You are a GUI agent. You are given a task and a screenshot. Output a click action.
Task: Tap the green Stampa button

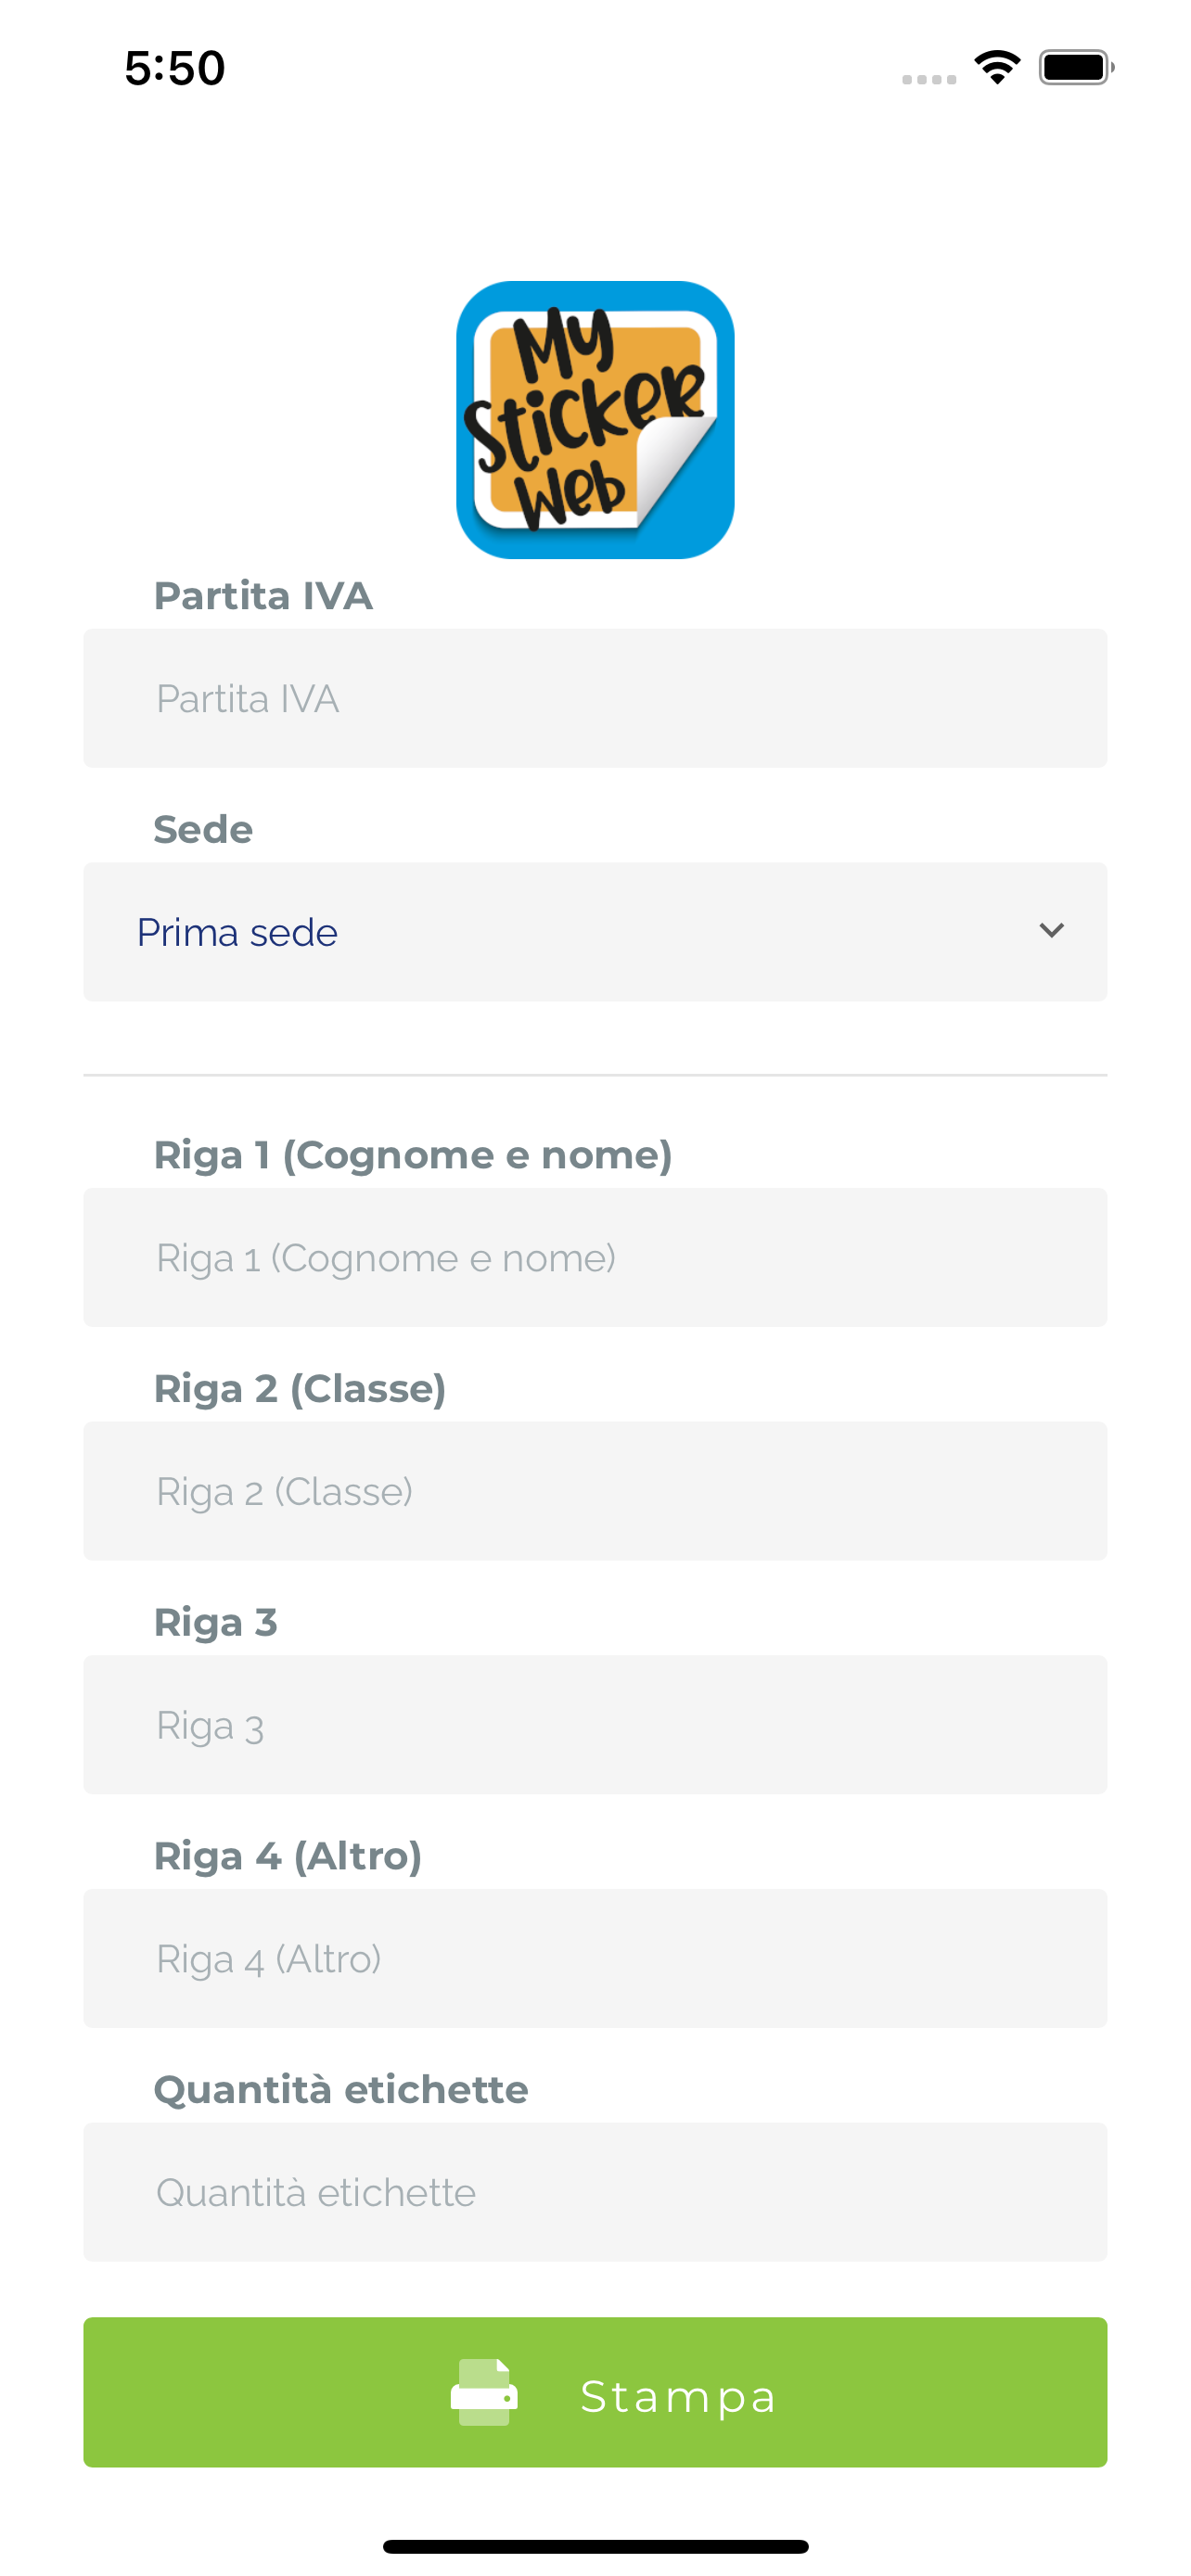point(595,2392)
